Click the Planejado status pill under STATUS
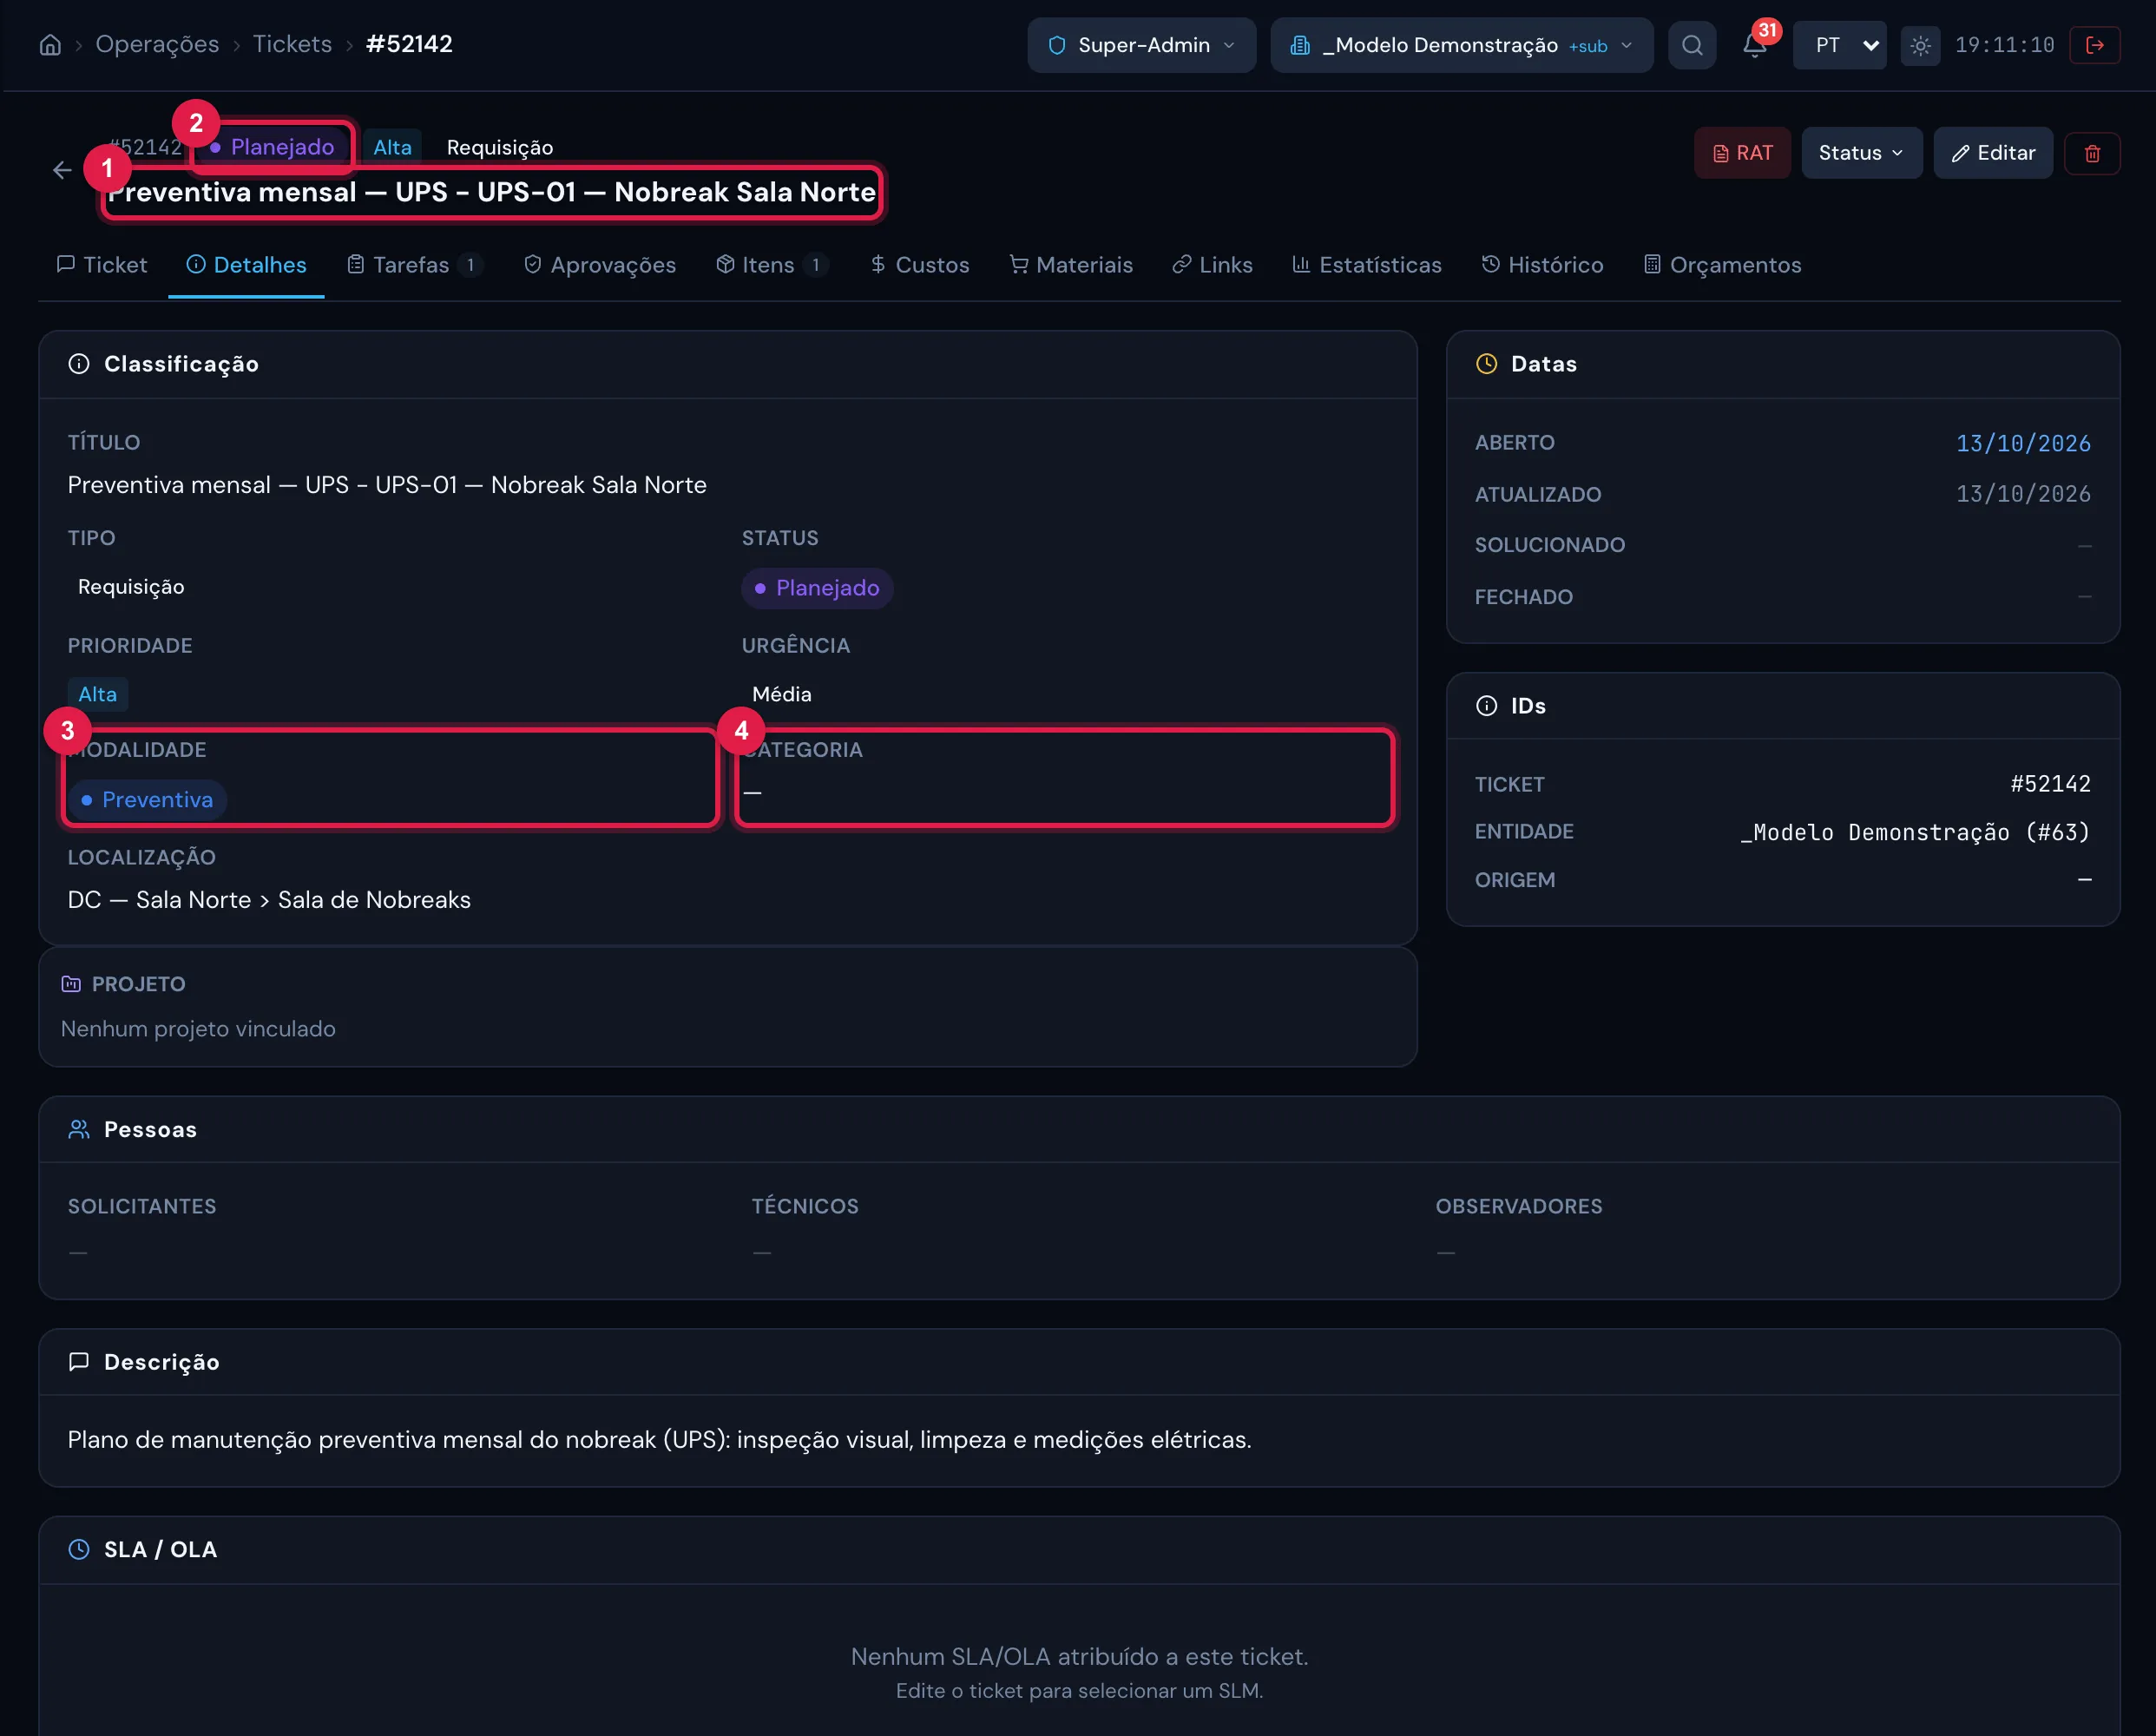Viewport: 2156px width, 1736px height. tap(817, 588)
